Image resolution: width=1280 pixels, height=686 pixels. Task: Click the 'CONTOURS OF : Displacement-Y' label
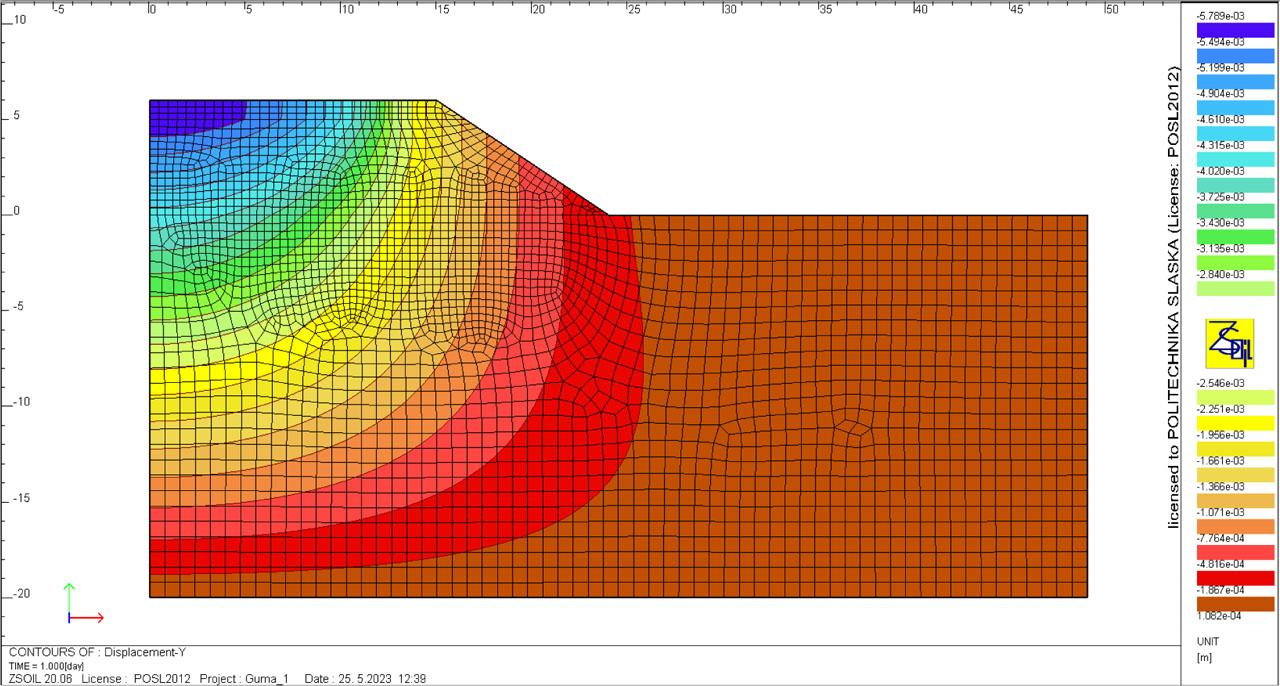(x=97, y=653)
